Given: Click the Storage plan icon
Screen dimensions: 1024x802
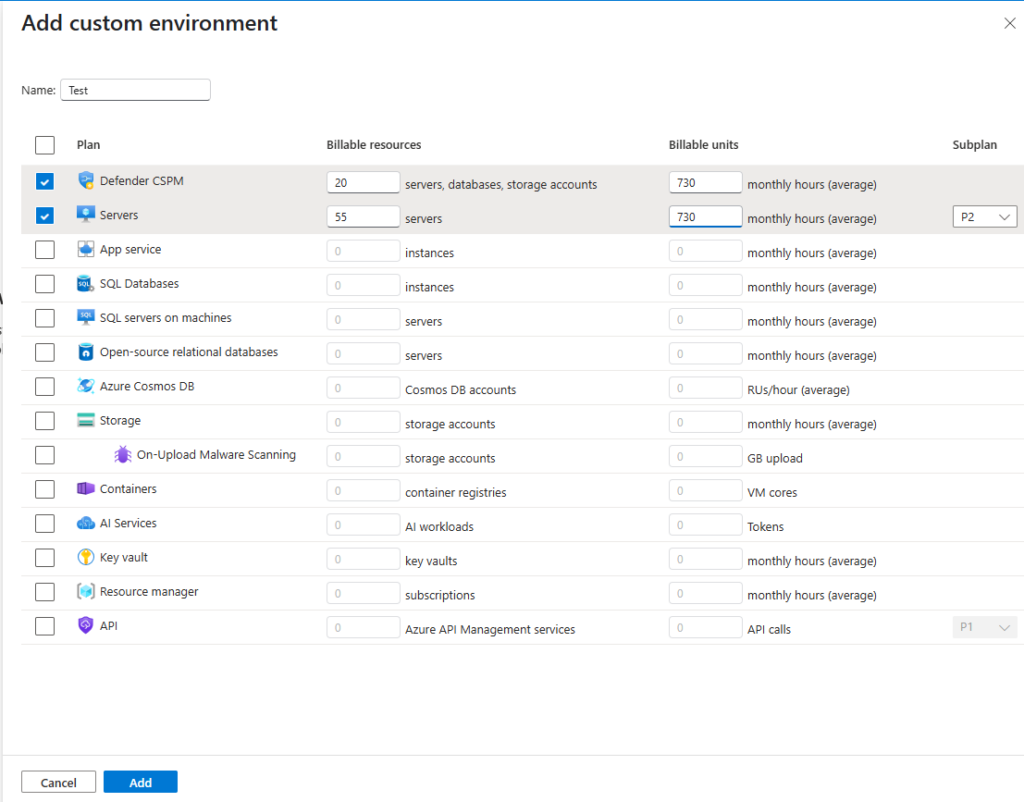Looking at the screenshot, I should [x=86, y=420].
